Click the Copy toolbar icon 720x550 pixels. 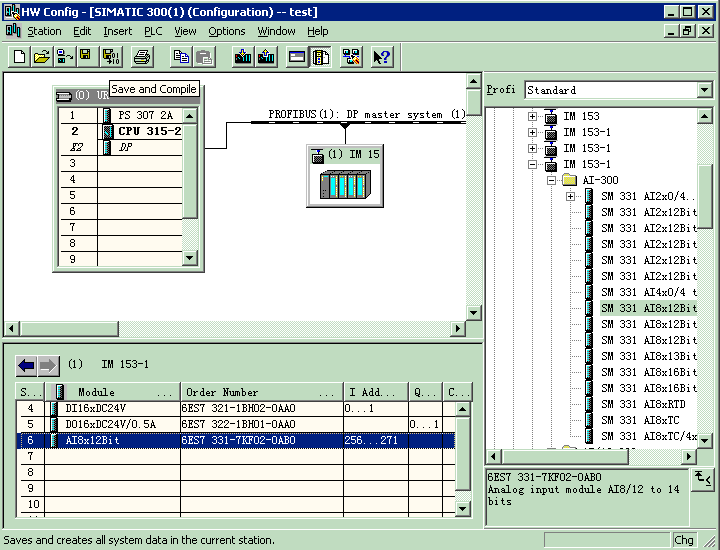(x=181, y=57)
